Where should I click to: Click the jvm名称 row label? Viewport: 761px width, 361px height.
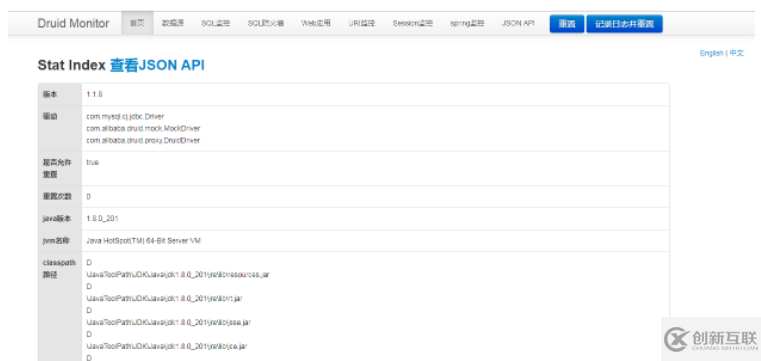[57, 241]
